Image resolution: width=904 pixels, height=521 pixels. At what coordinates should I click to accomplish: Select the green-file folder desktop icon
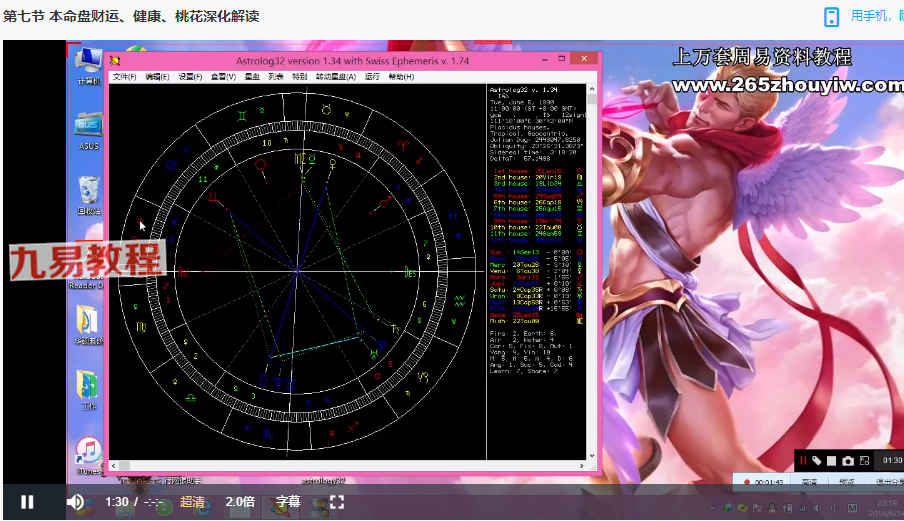(x=88, y=390)
